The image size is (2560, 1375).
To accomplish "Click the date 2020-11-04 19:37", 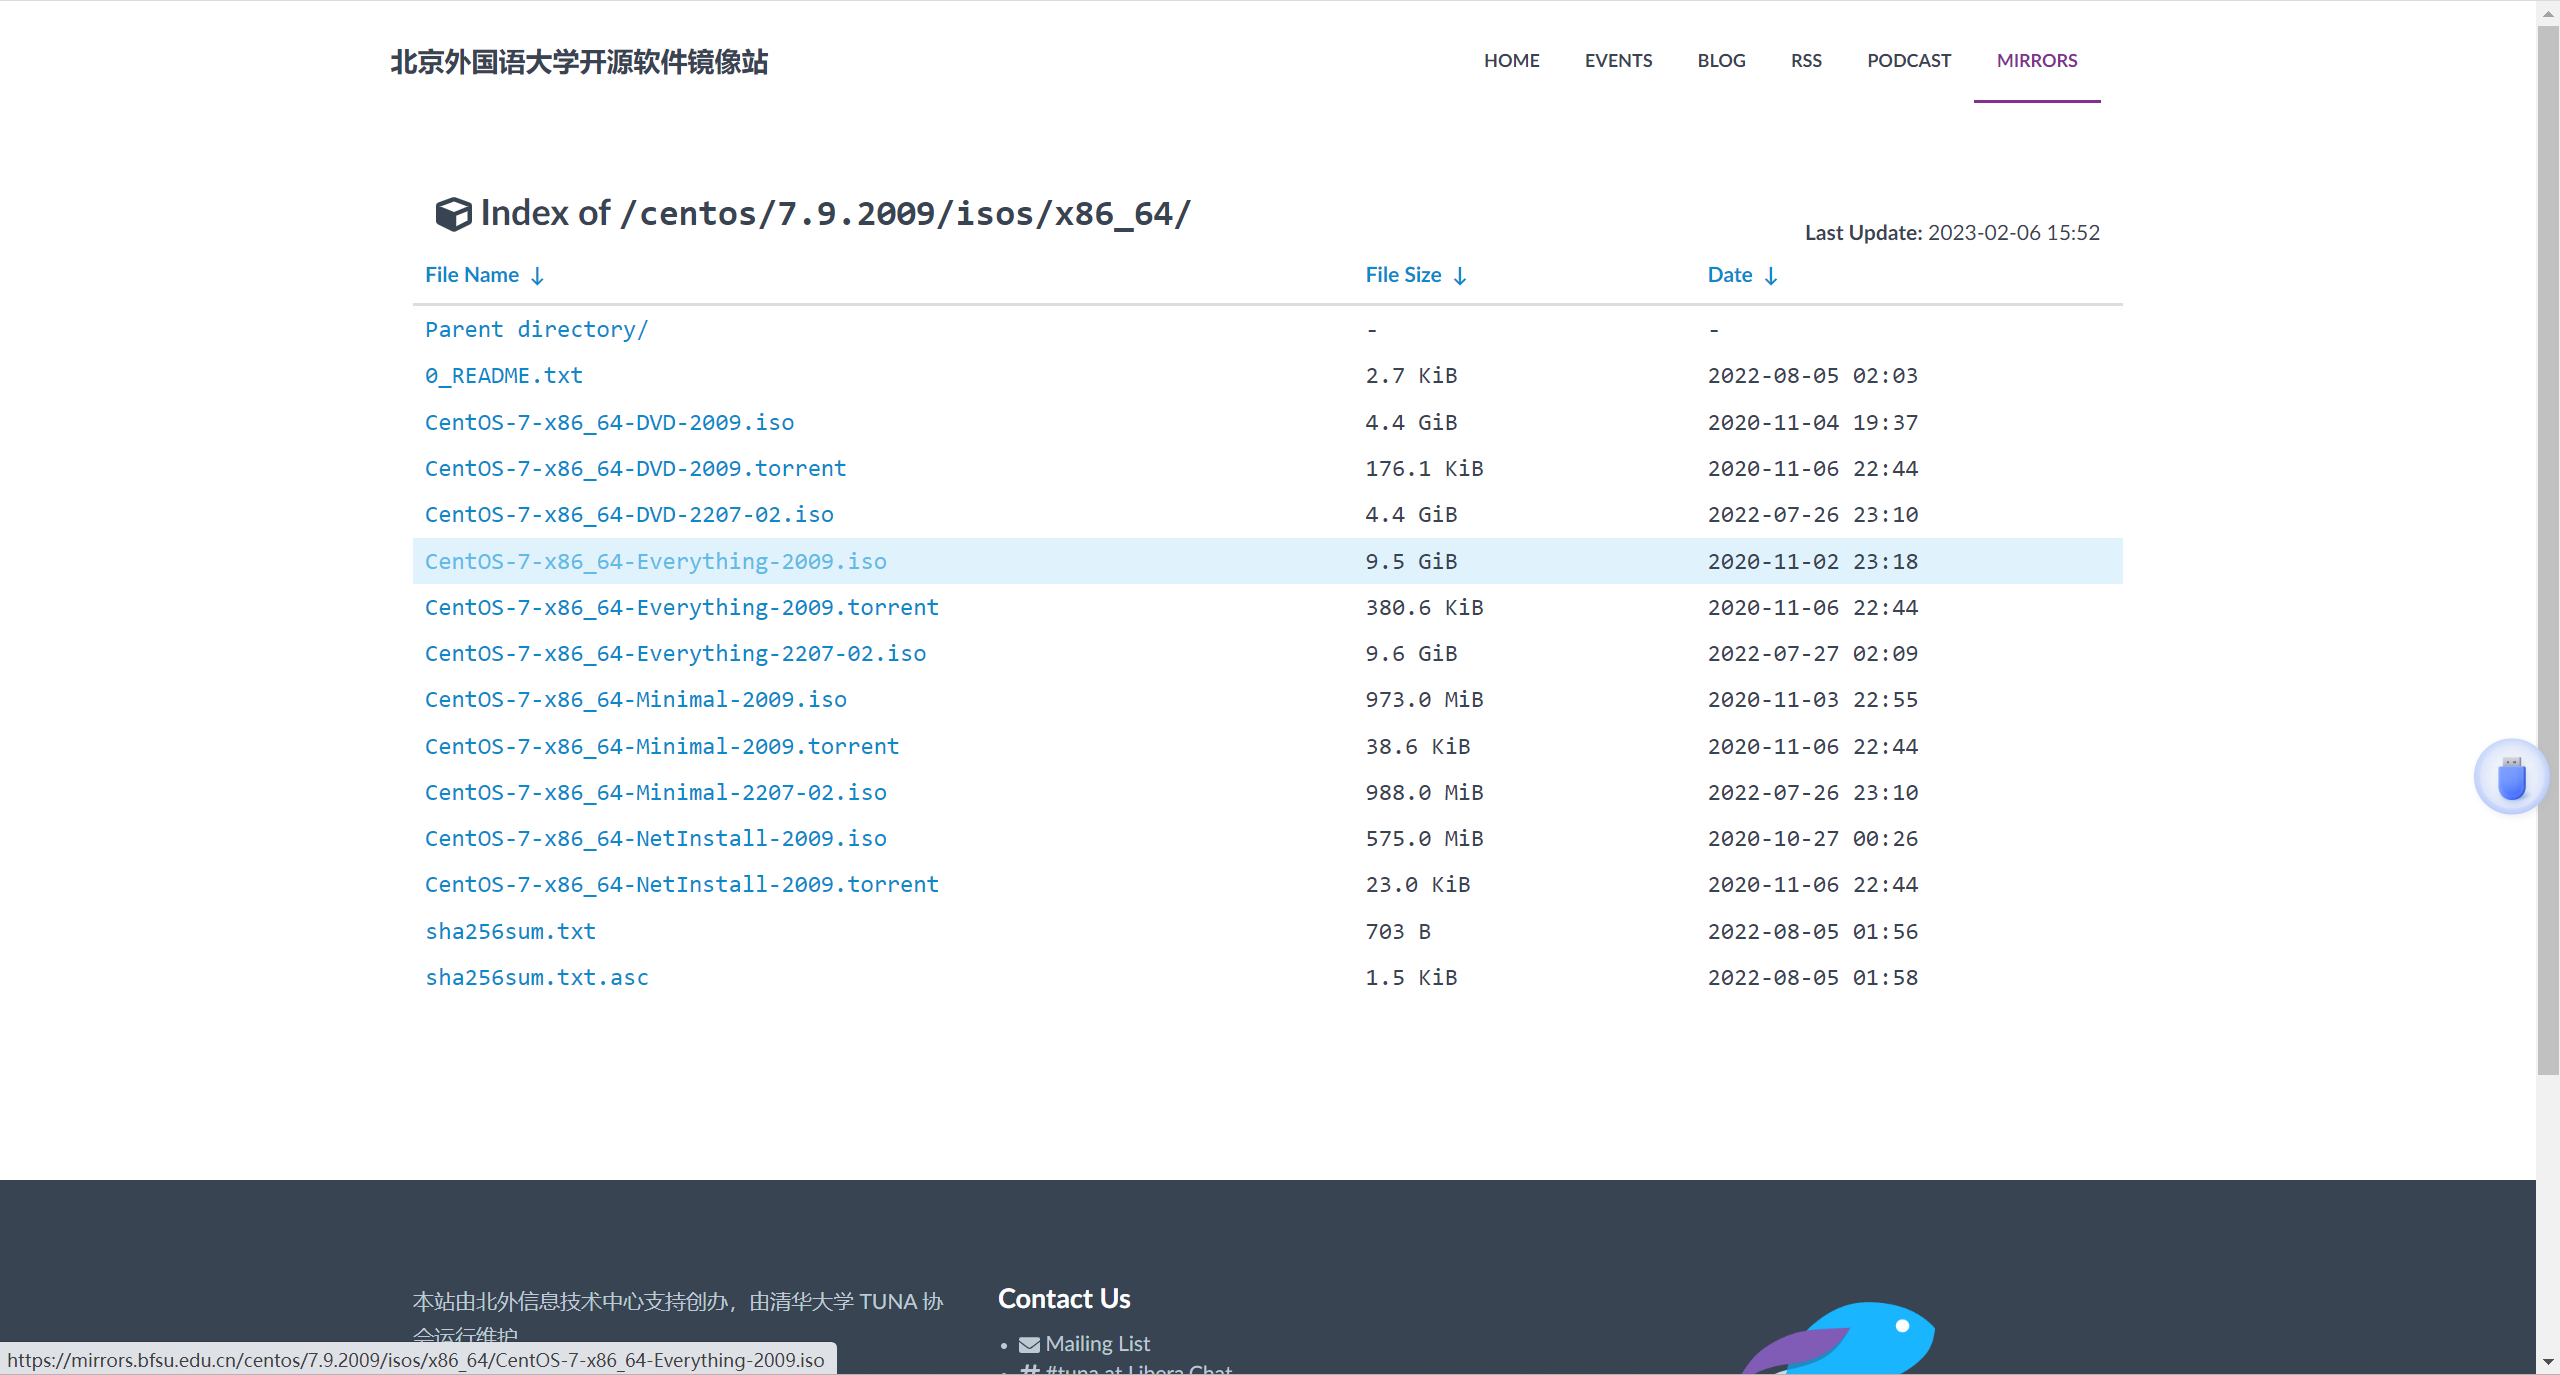I will click(x=1812, y=422).
